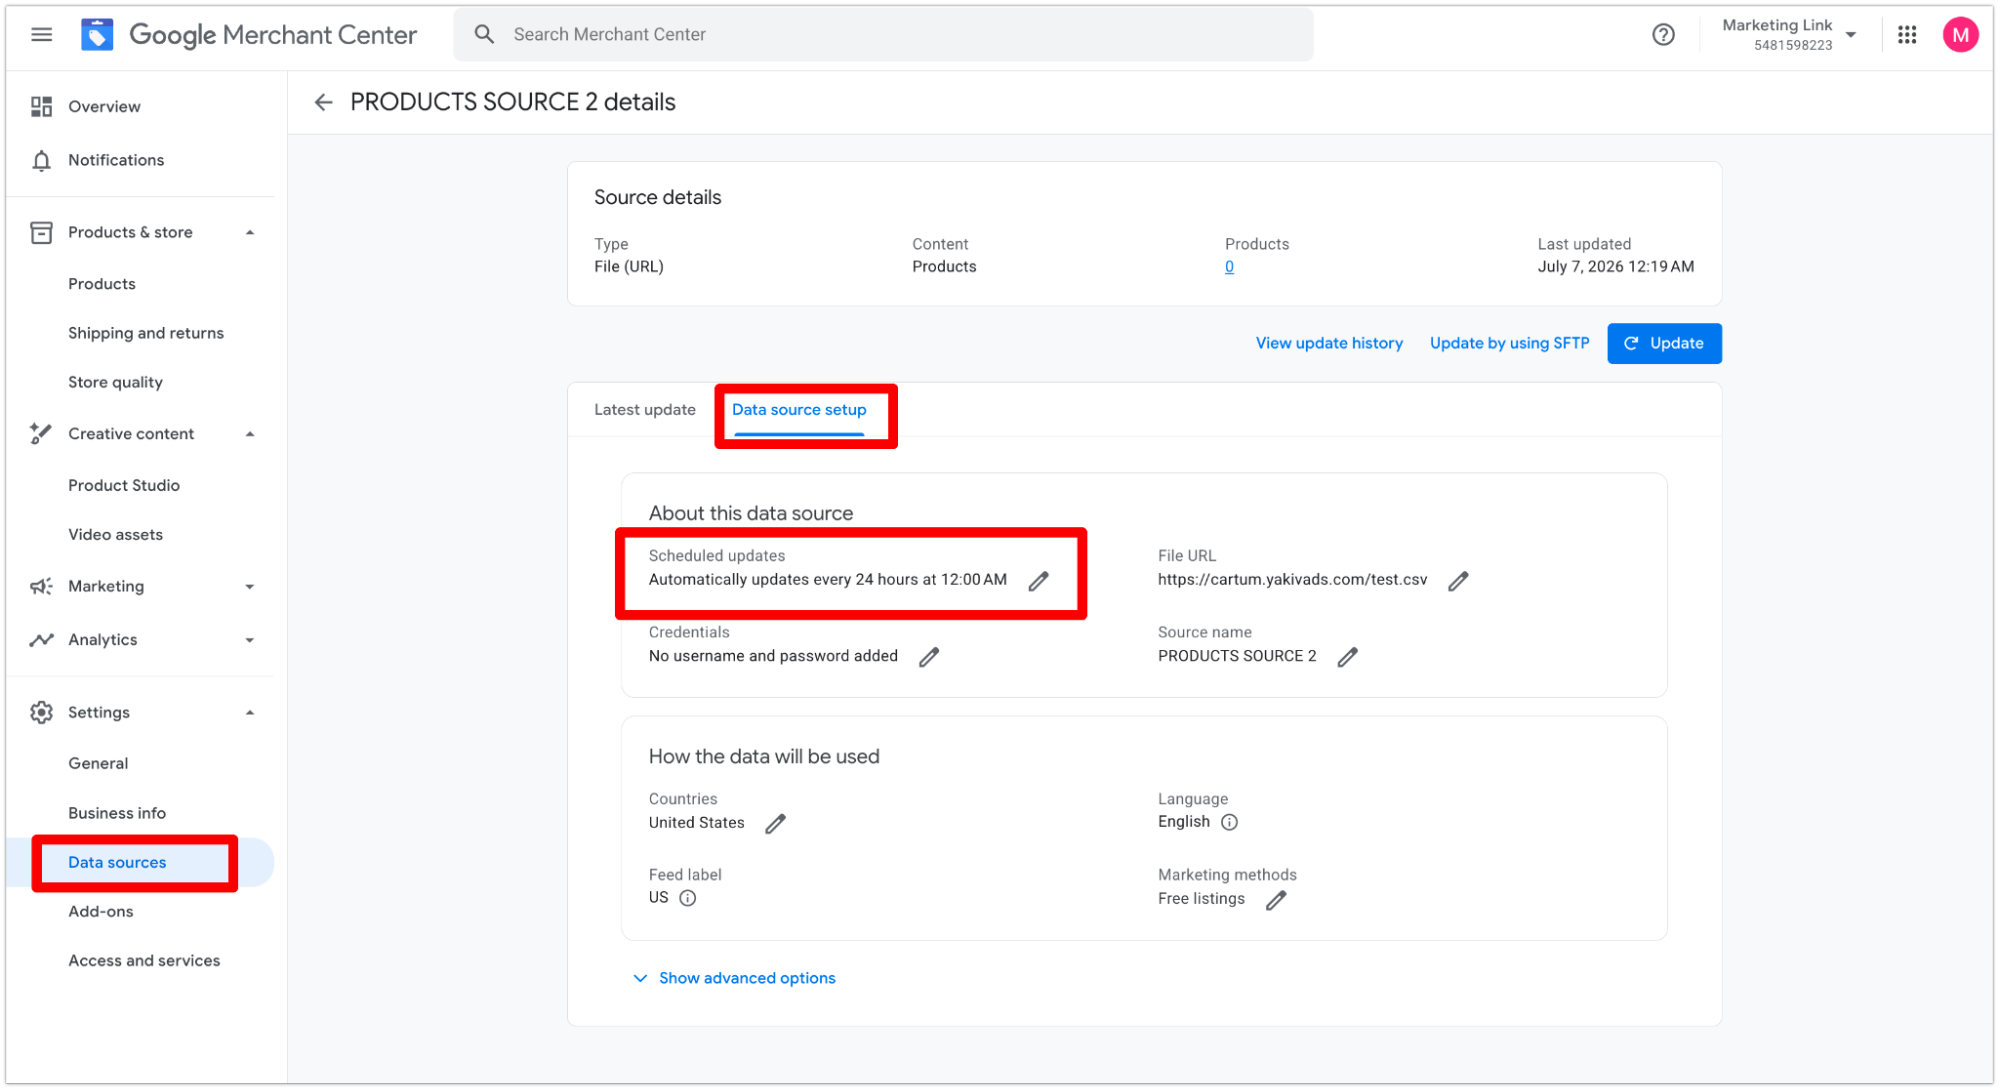Image resolution: width=1999 pixels, height=1090 pixels.
Task: Open Video assets
Action: coord(115,534)
